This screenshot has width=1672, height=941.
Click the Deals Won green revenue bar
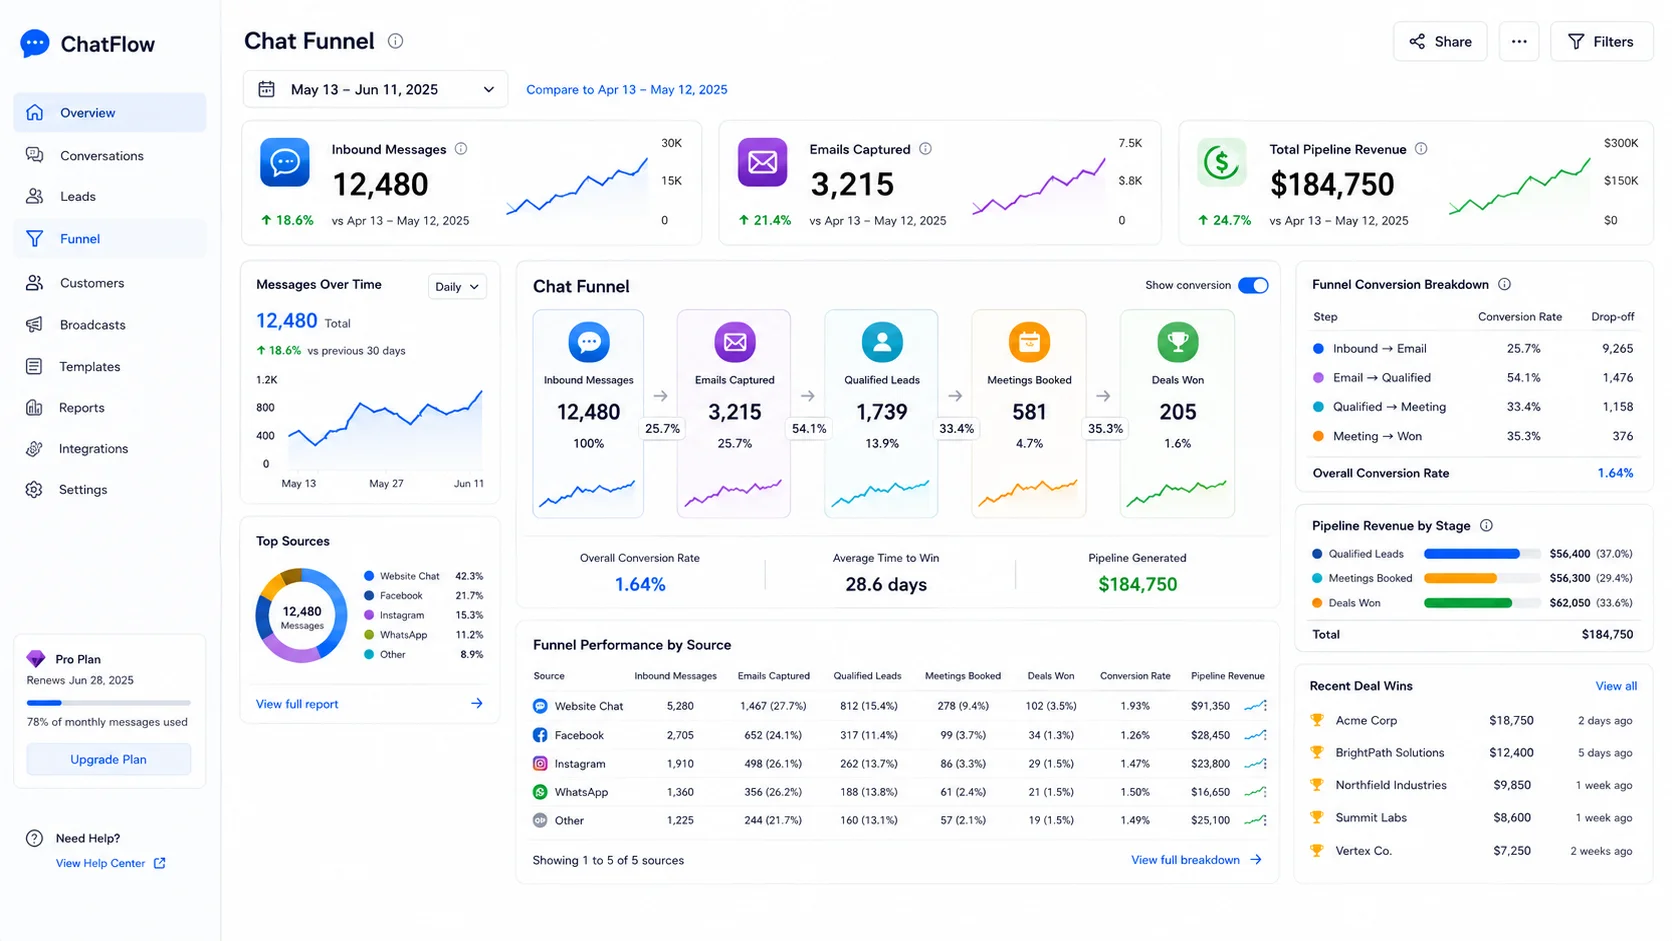(x=1468, y=603)
